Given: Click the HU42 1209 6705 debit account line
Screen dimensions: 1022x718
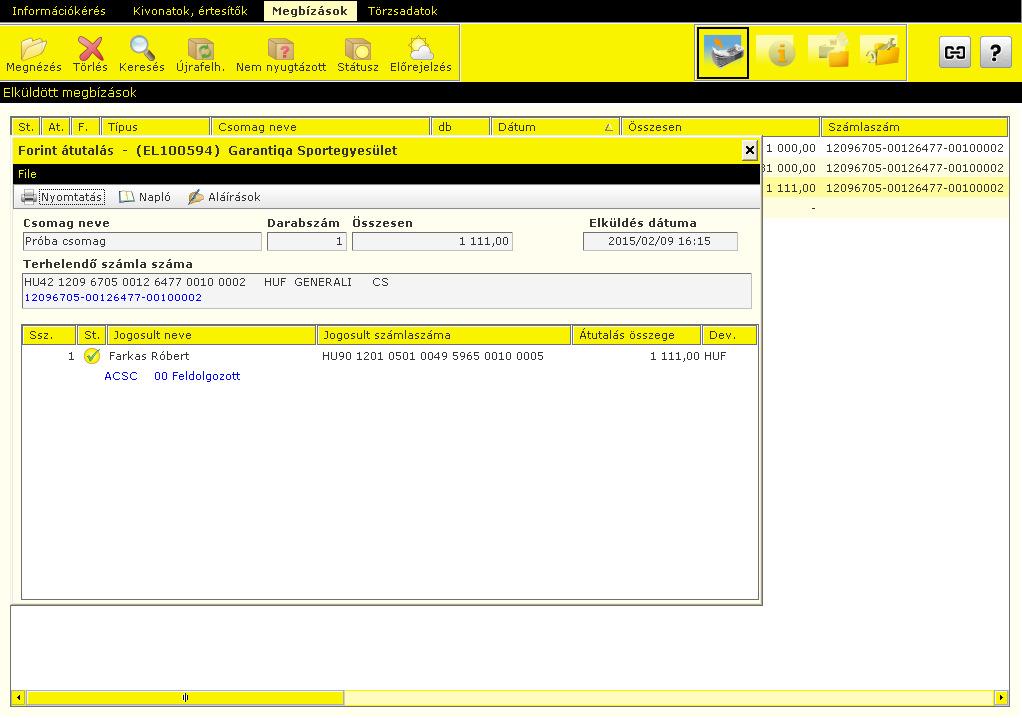Looking at the screenshot, I should tap(206, 282).
